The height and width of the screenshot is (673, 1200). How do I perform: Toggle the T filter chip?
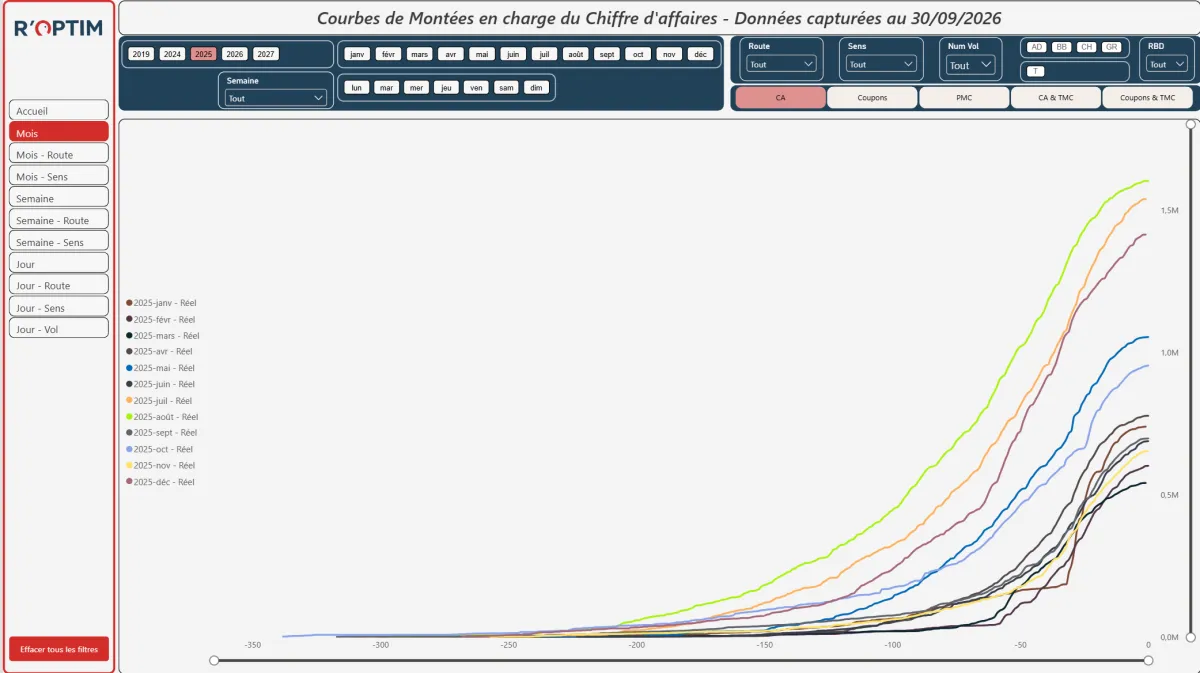click(1036, 71)
